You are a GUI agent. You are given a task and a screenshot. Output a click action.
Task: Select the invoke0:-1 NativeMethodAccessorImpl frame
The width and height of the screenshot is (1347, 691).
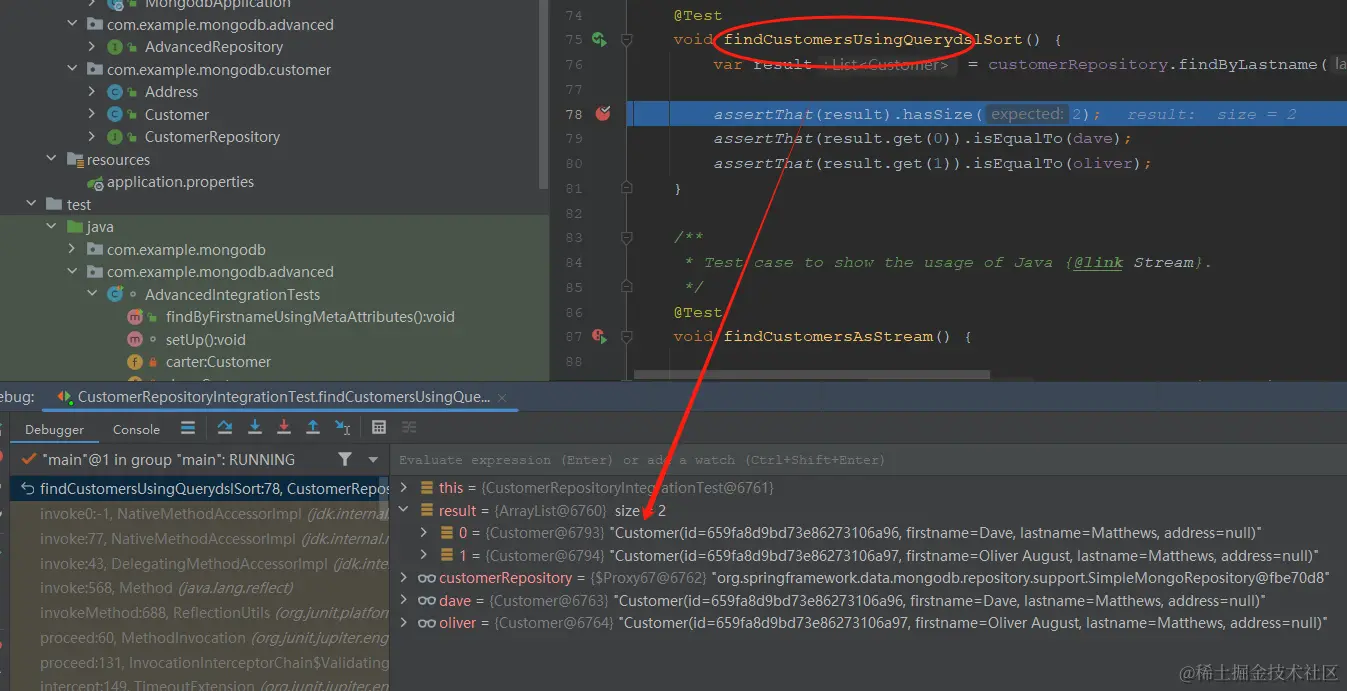click(200, 514)
